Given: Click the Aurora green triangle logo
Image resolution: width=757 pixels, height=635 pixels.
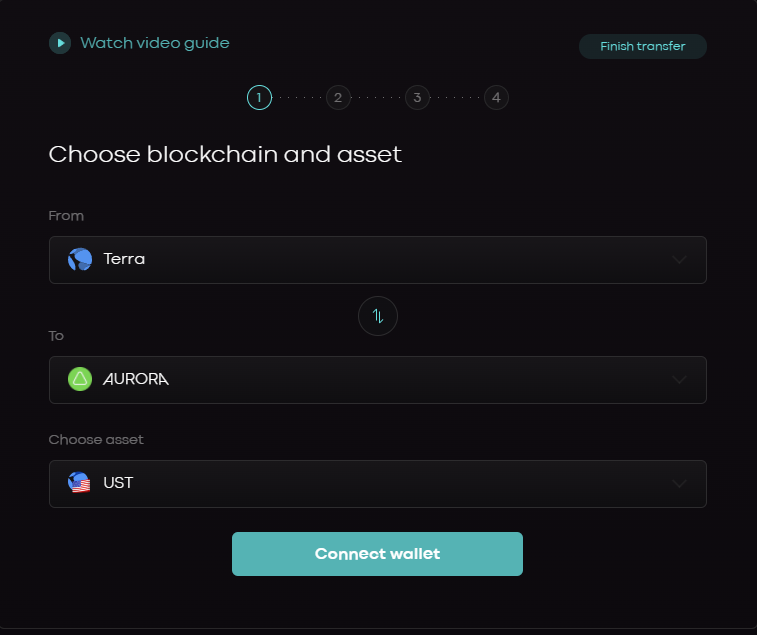Looking at the screenshot, I should click(80, 380).
